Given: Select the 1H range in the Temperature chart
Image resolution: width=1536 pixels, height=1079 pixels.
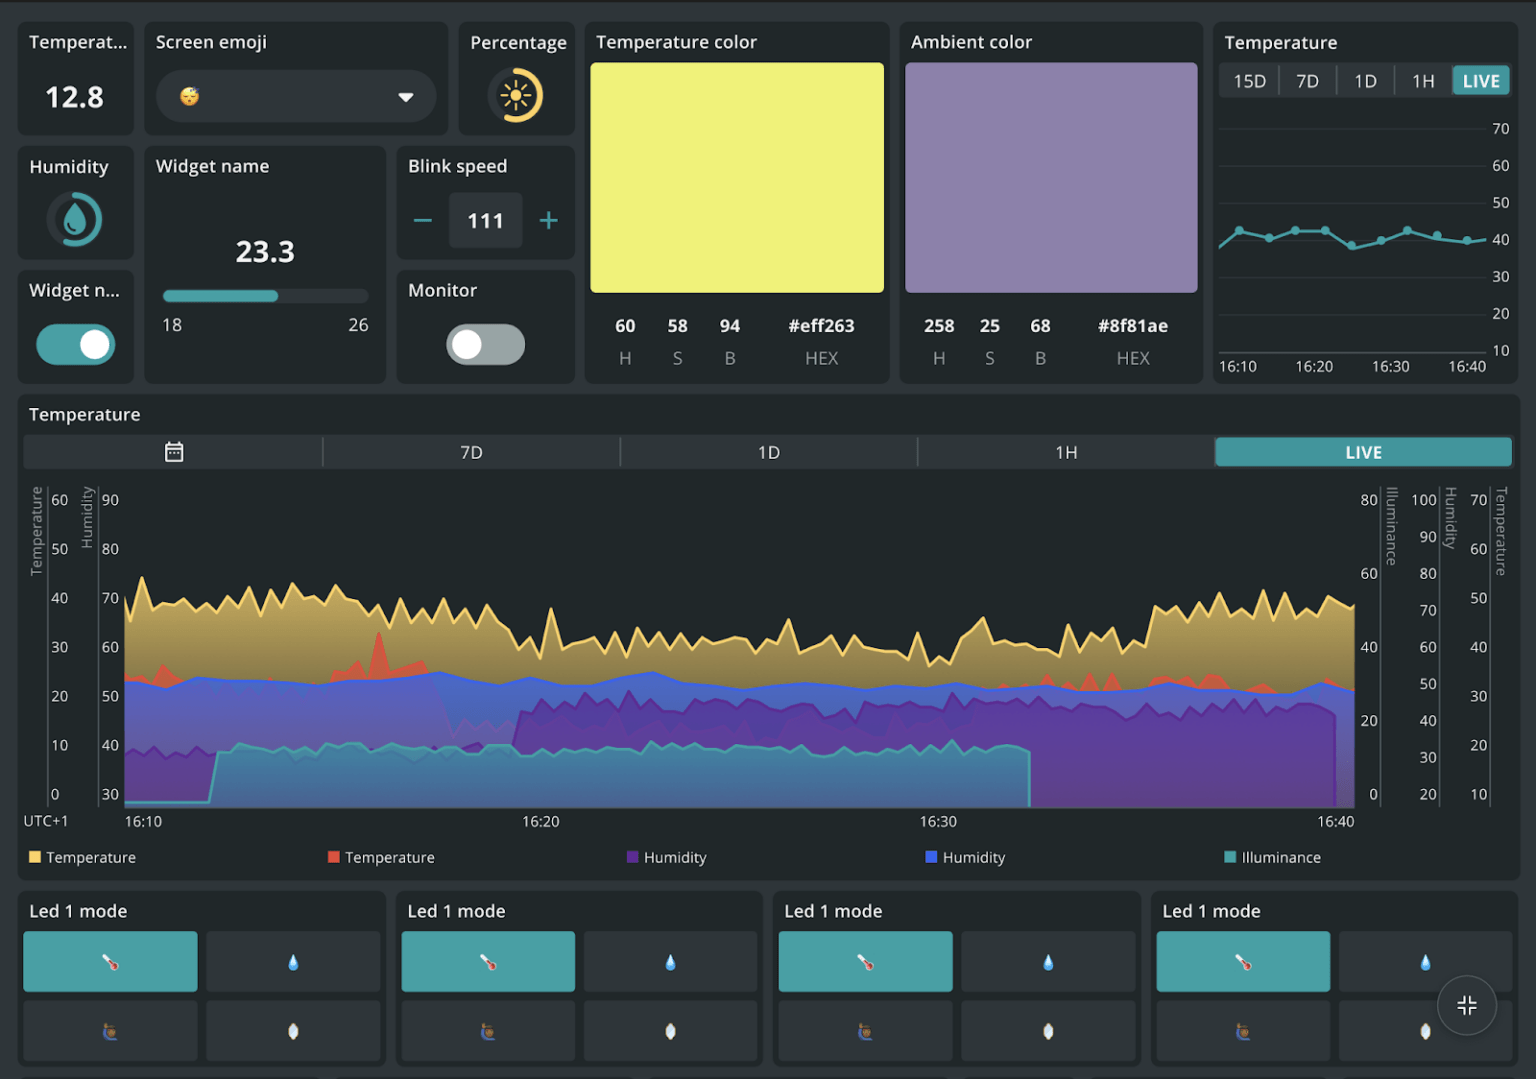Looking at the screenshot, I should 1065,452.
